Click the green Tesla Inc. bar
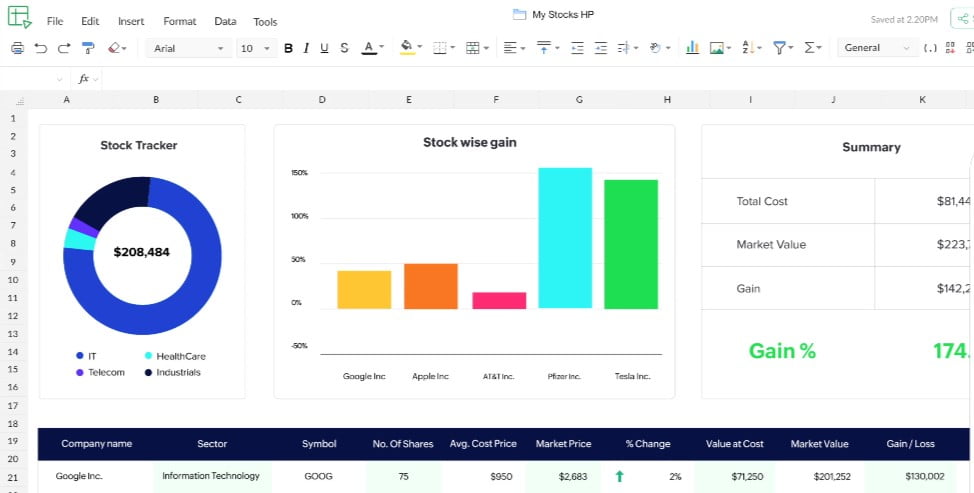The image size is (974, 493). [631, 244]
